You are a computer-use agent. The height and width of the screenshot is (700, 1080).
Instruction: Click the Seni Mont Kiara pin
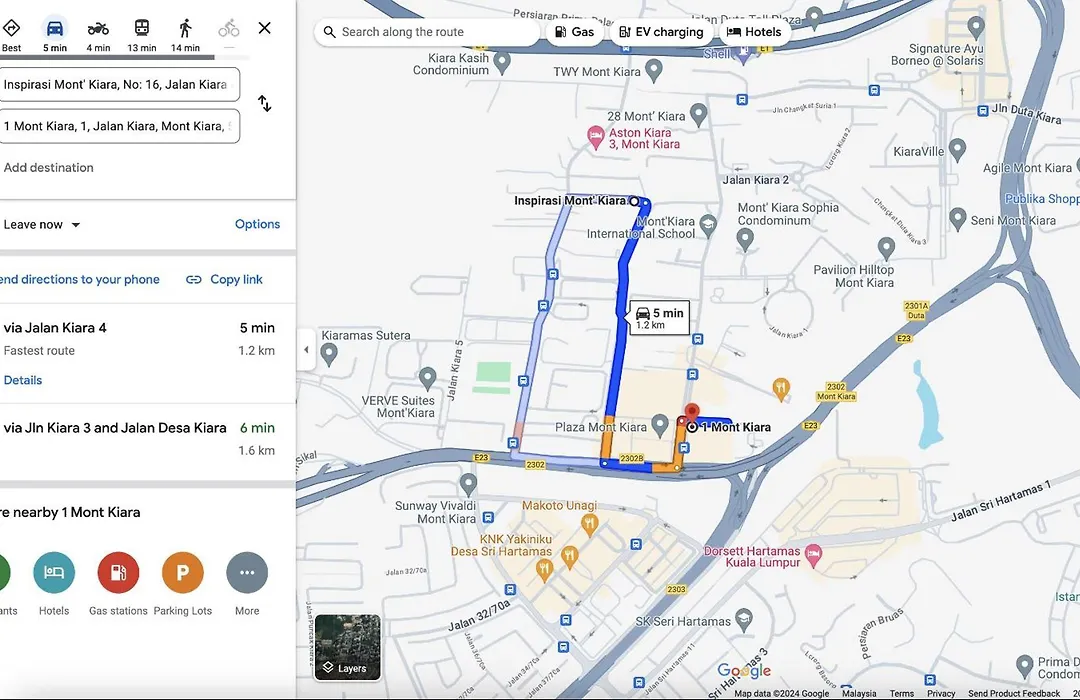coord(957,218)
